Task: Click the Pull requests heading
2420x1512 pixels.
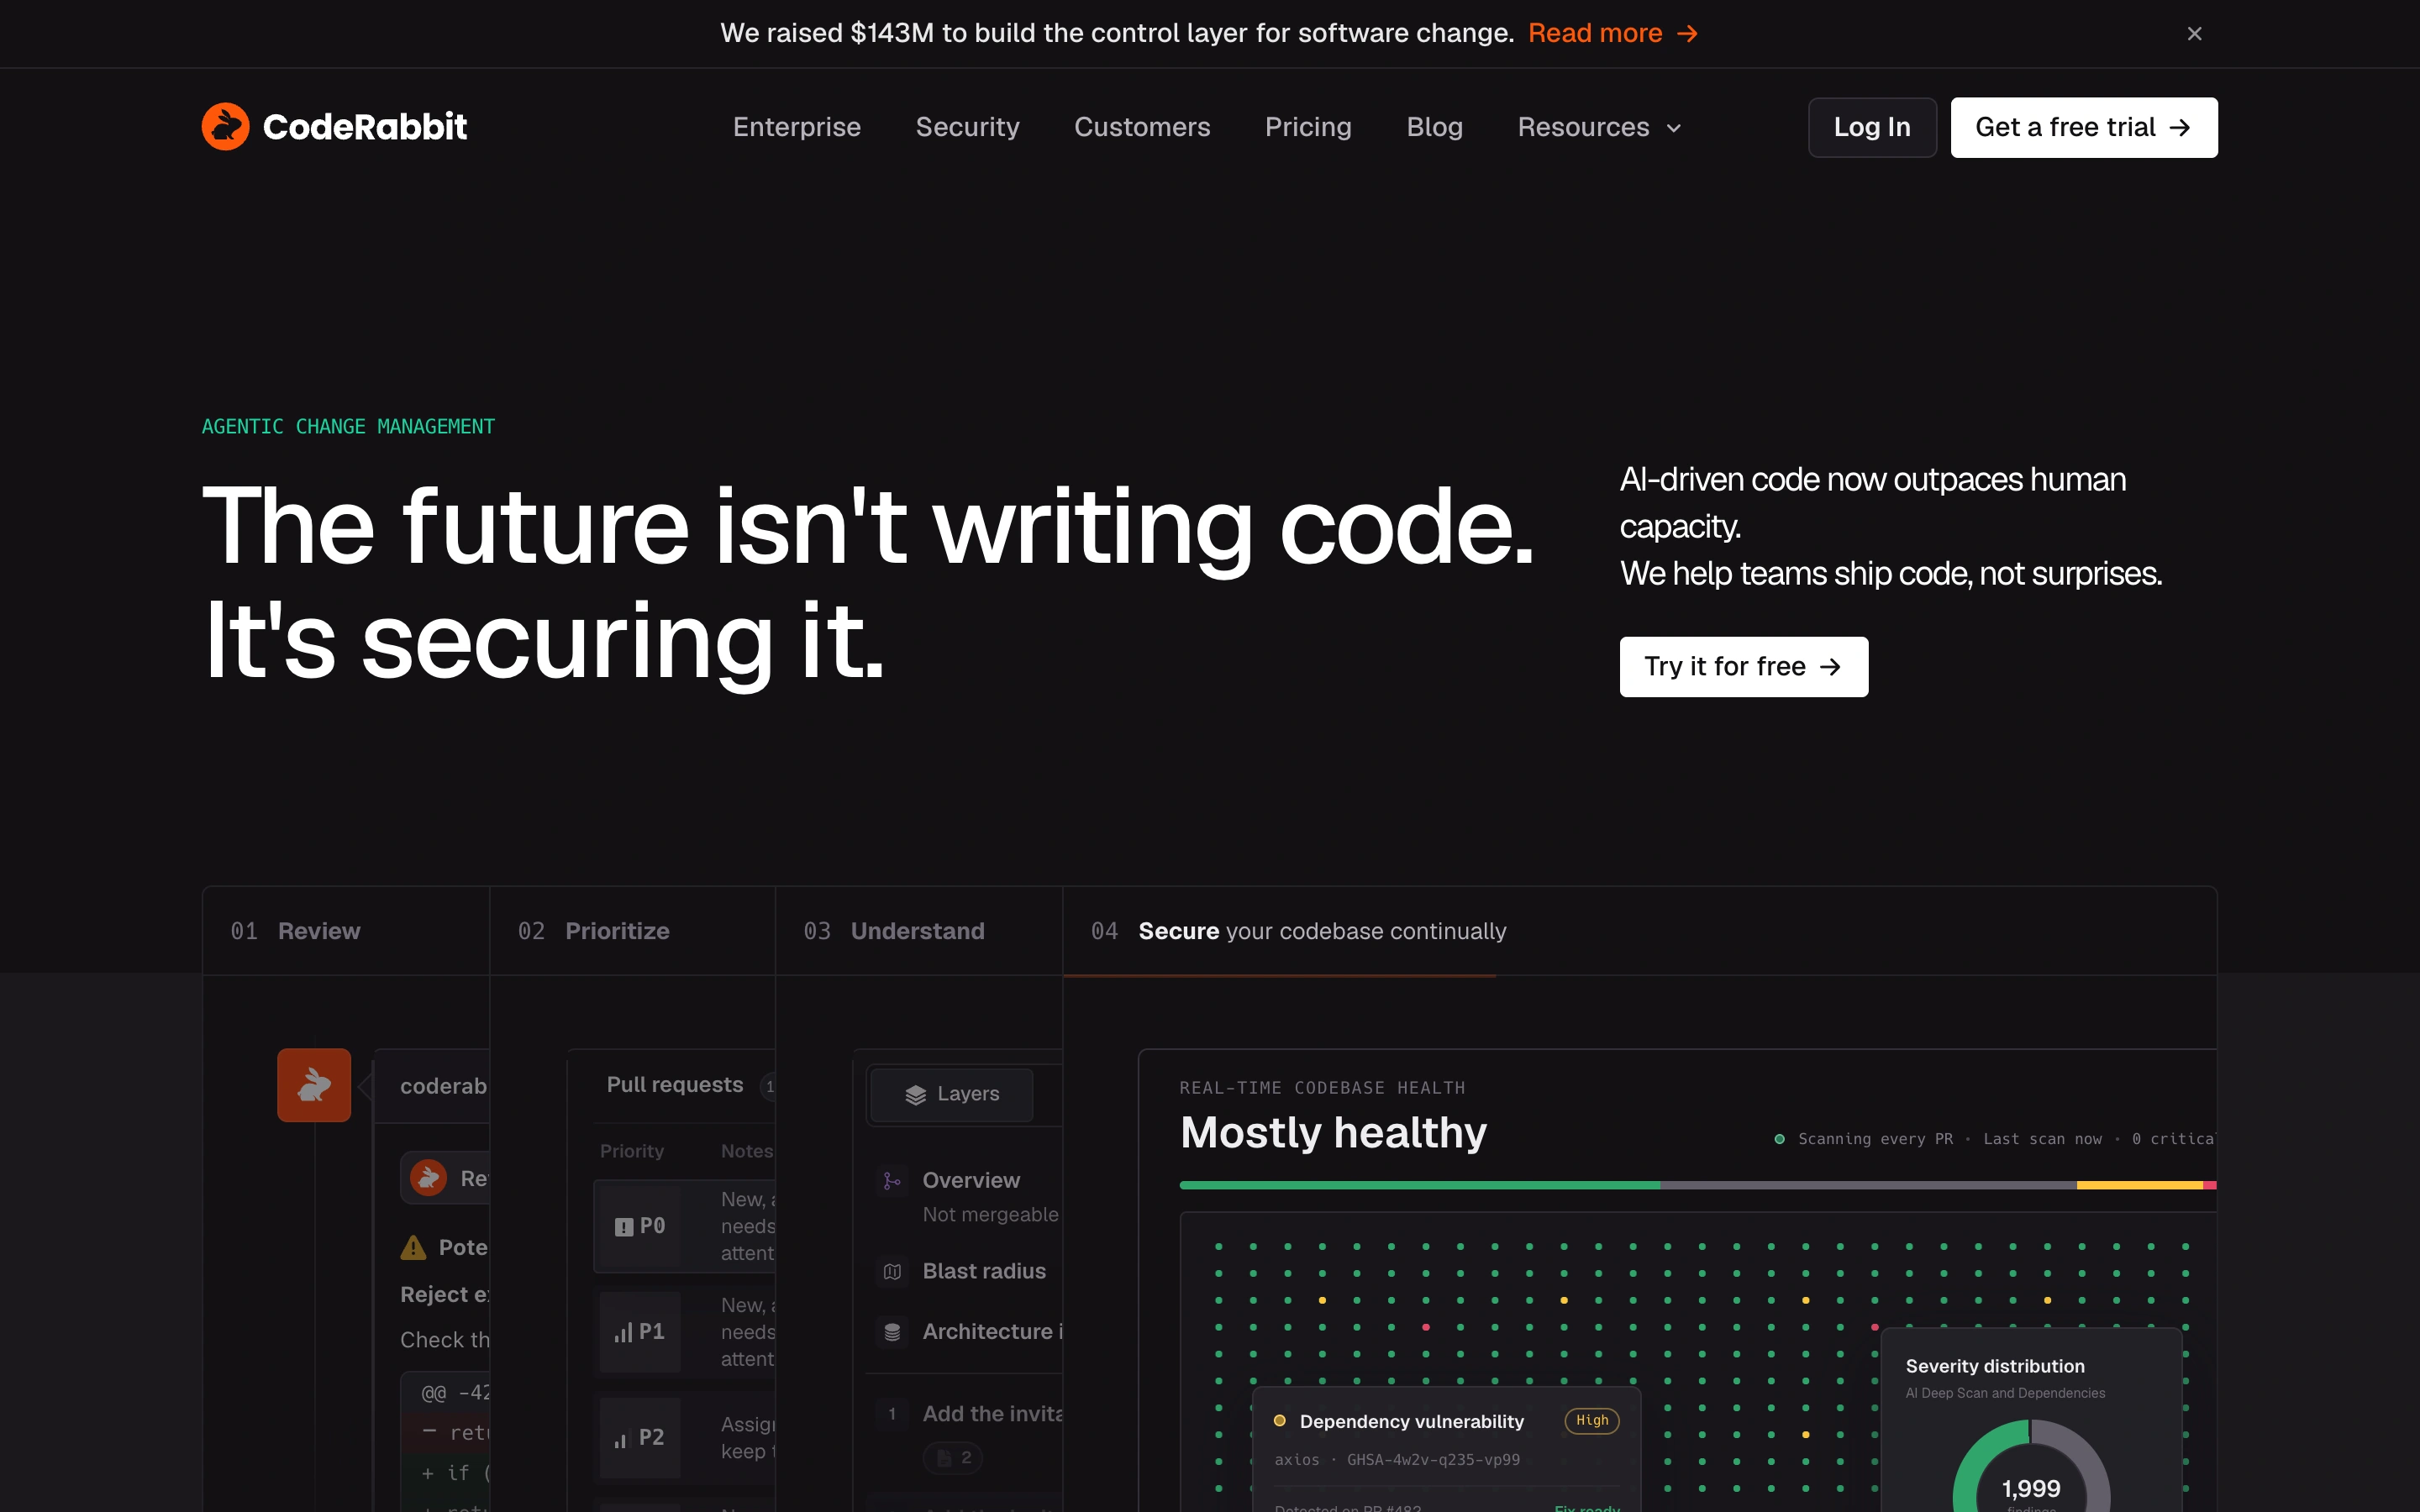Action: pos(675,1085)
